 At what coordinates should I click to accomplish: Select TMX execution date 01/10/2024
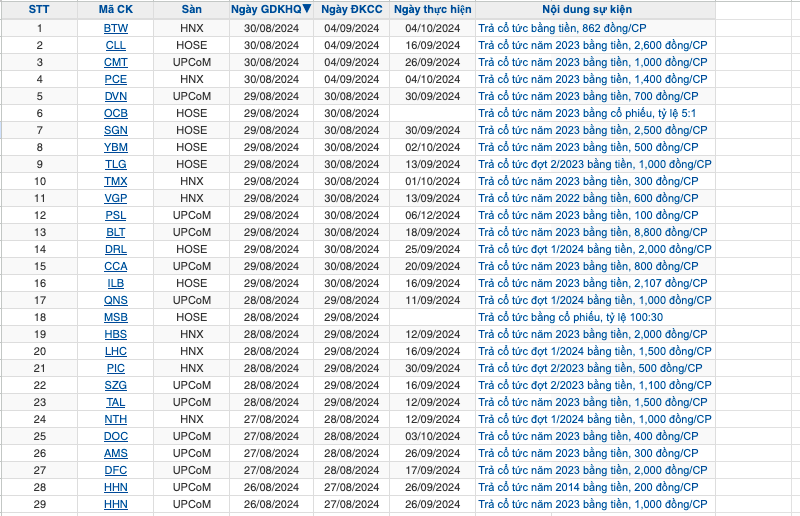coord(433,181)
